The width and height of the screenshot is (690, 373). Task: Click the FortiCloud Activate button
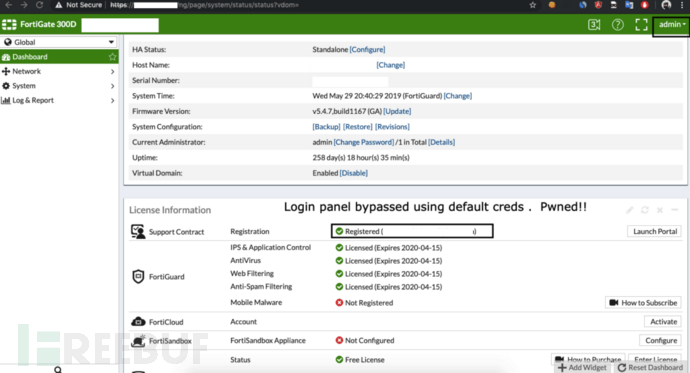(x=663, y=322)
